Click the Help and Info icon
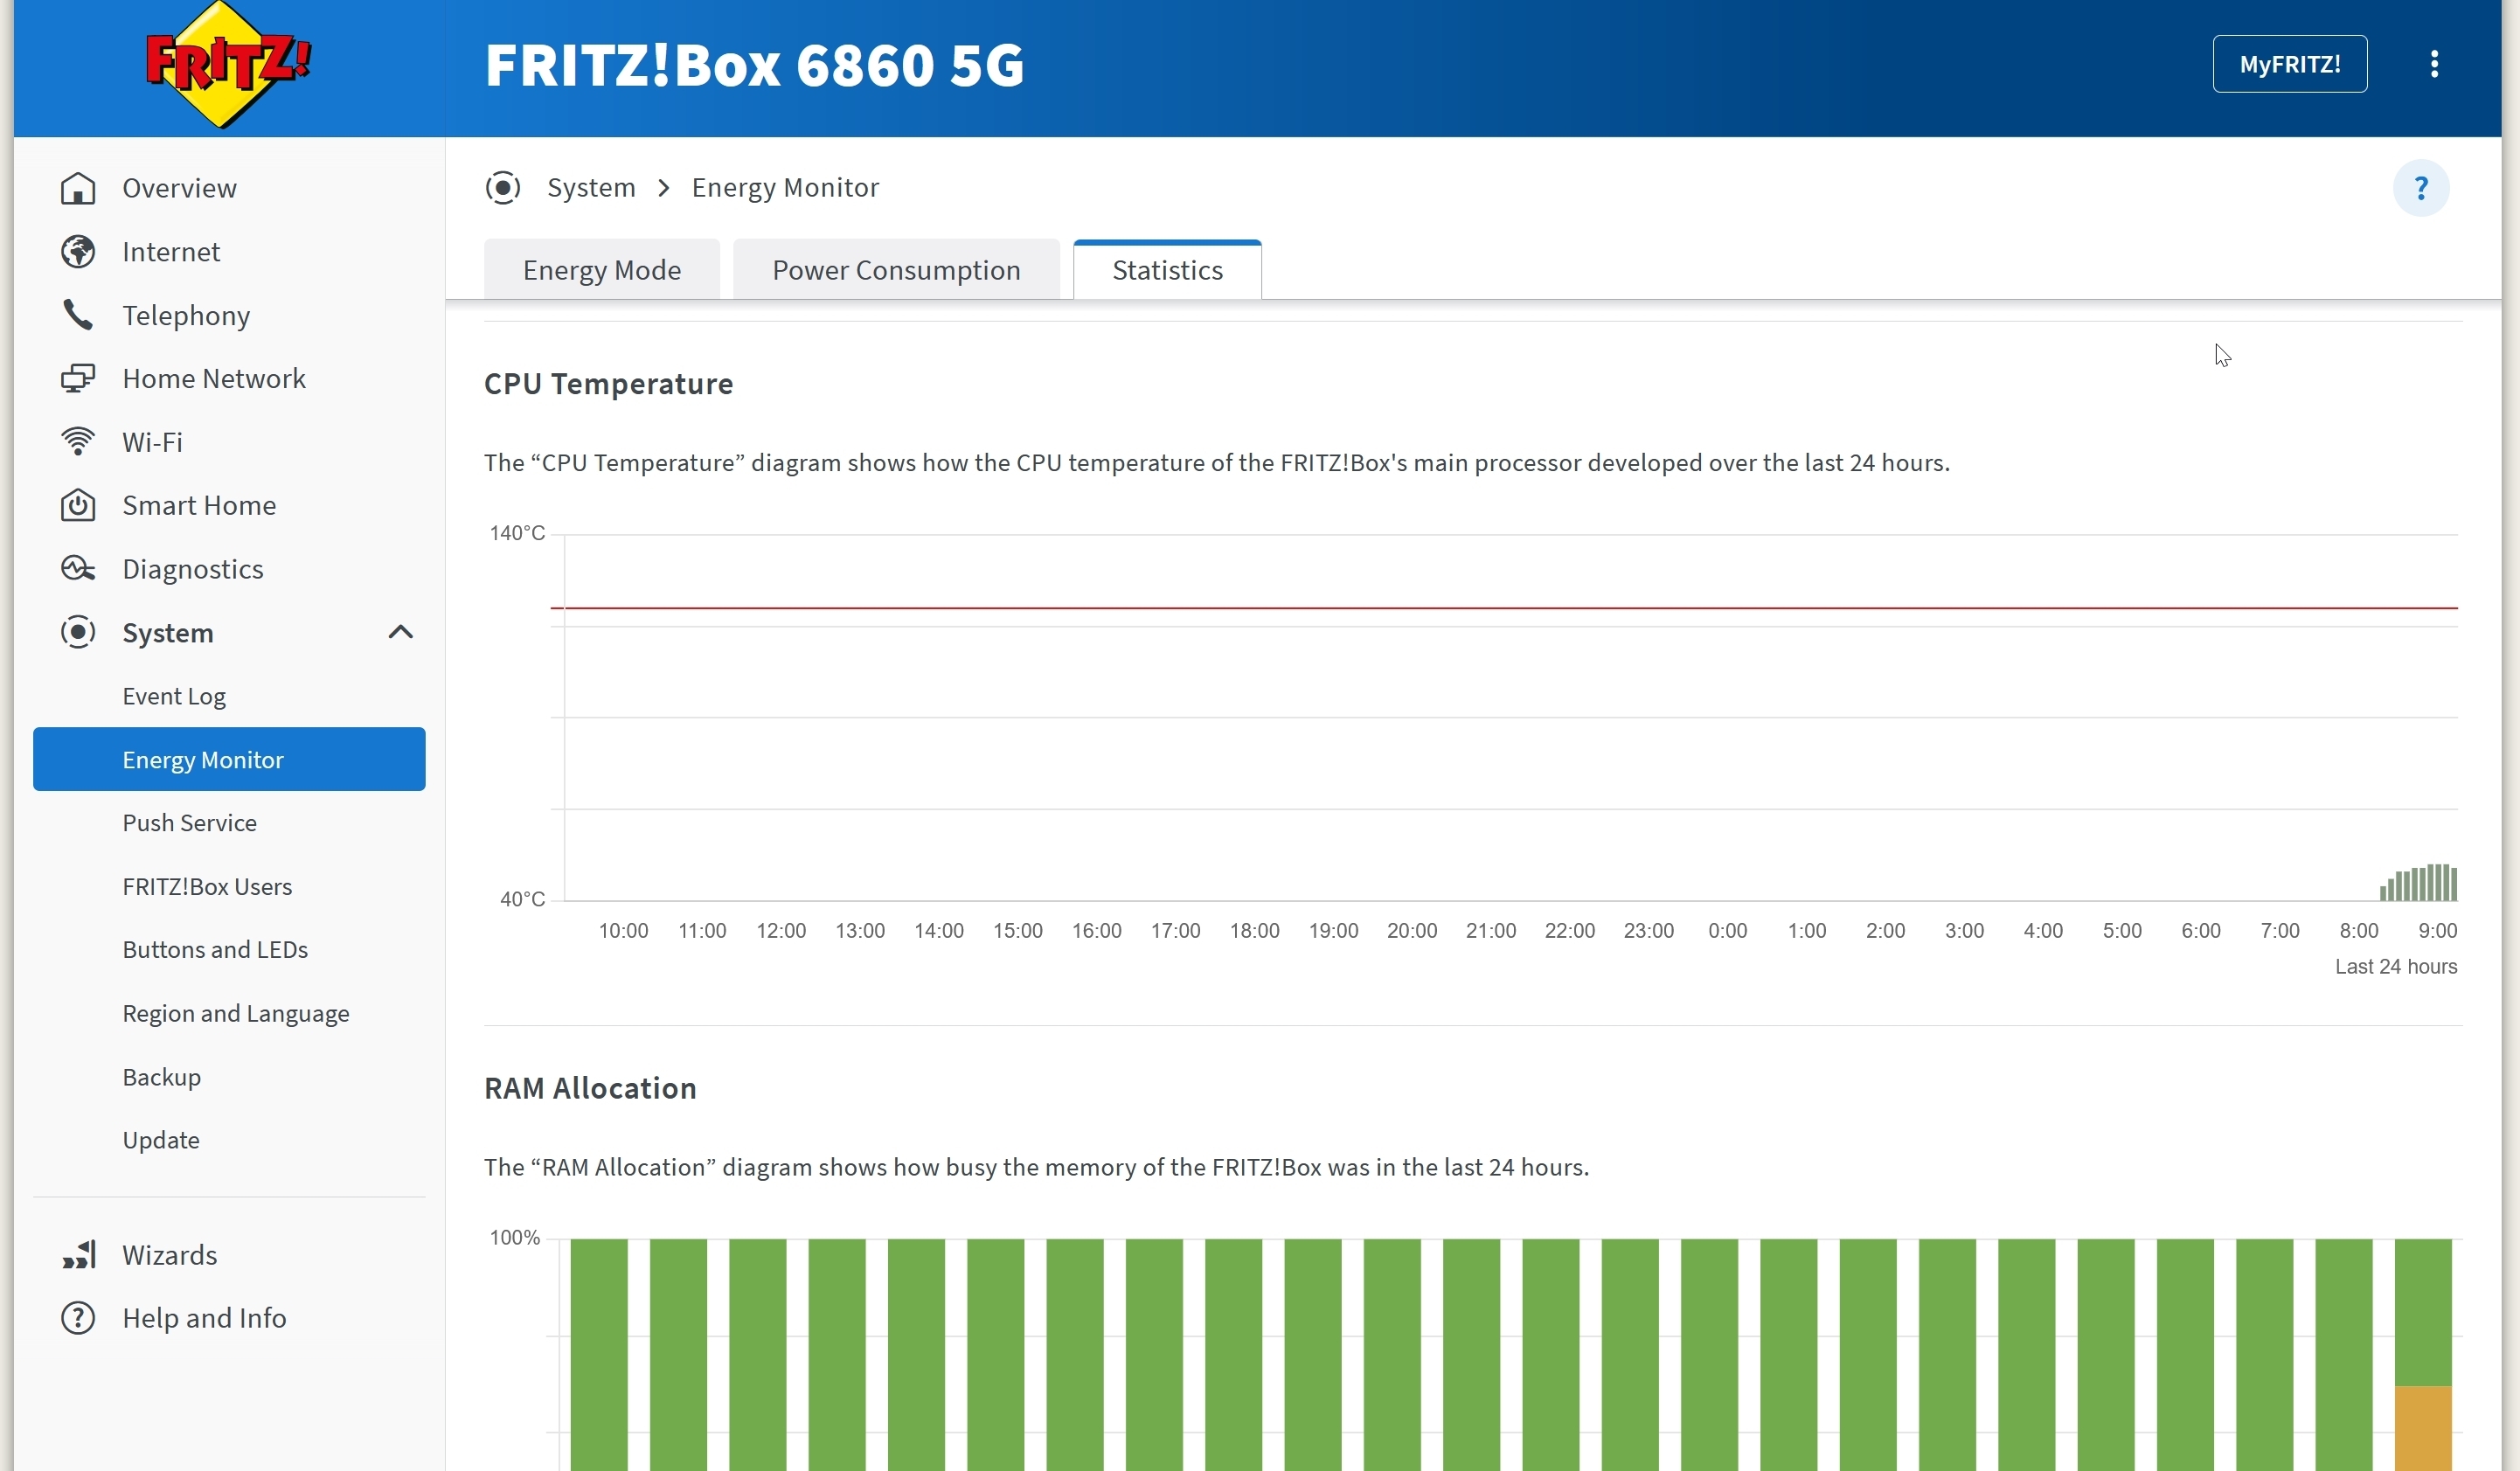Image resolution: width=2520 pixels, height=1471 pixels. [78, 1318]
